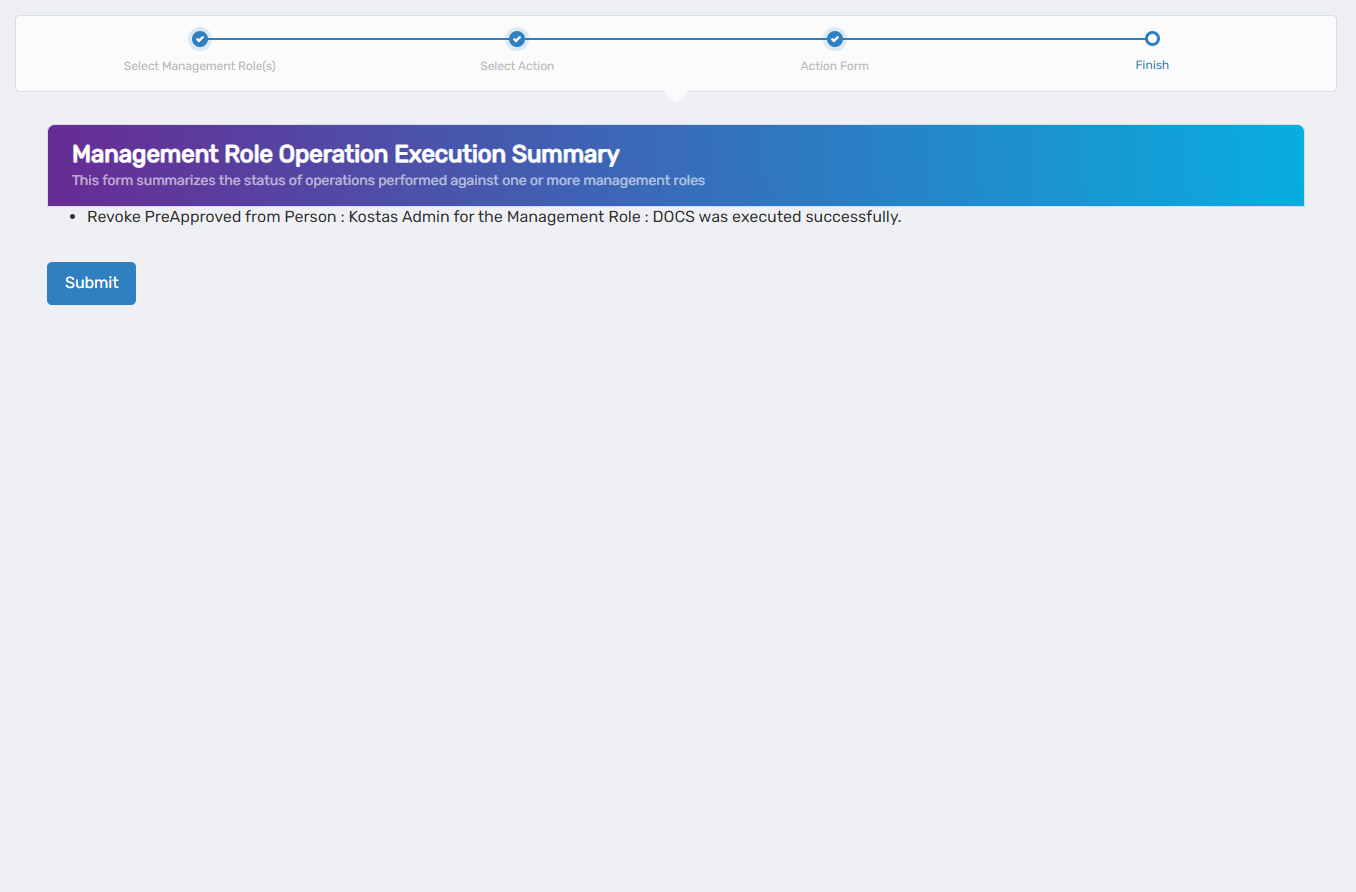Click the checkmark icon above Action Form
This screenshot has height=892, width=1356.
(834, 38)
